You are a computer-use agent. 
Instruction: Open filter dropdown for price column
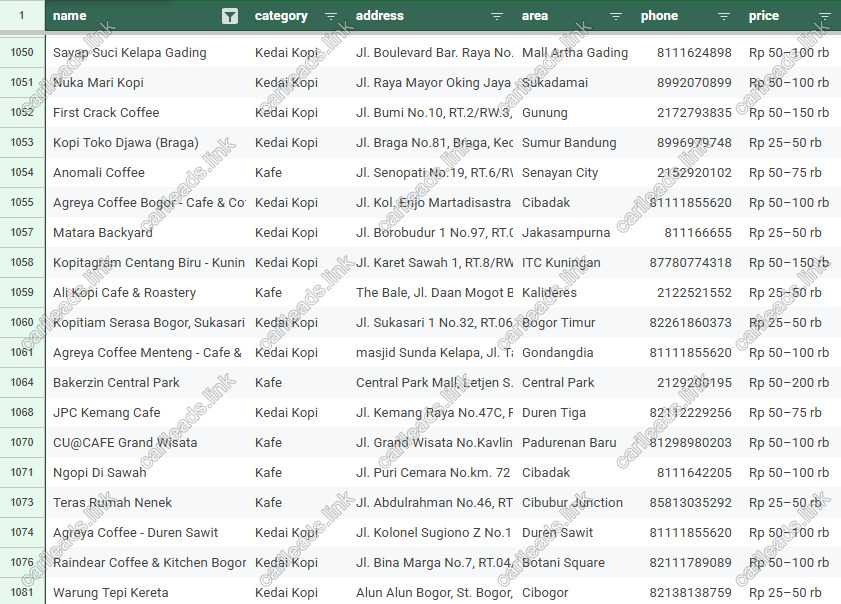[x=824, y=17]
